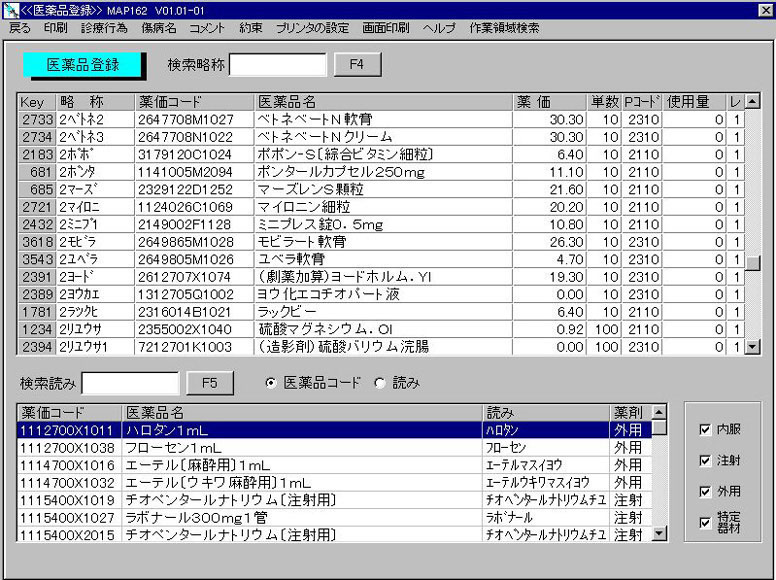Focus the 検索略称 input field

tap(277, 65)
